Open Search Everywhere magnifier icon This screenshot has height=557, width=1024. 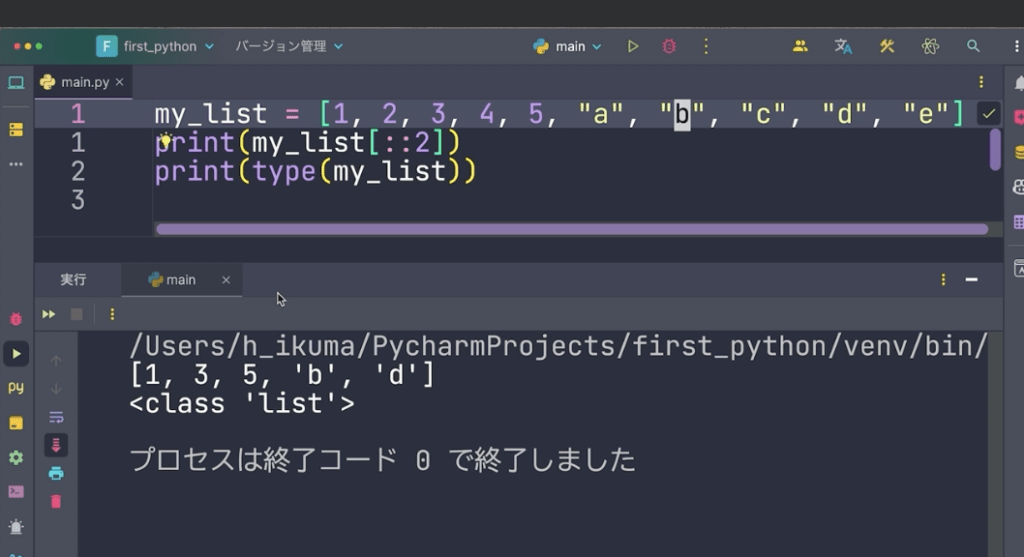[x=973, y=46]
